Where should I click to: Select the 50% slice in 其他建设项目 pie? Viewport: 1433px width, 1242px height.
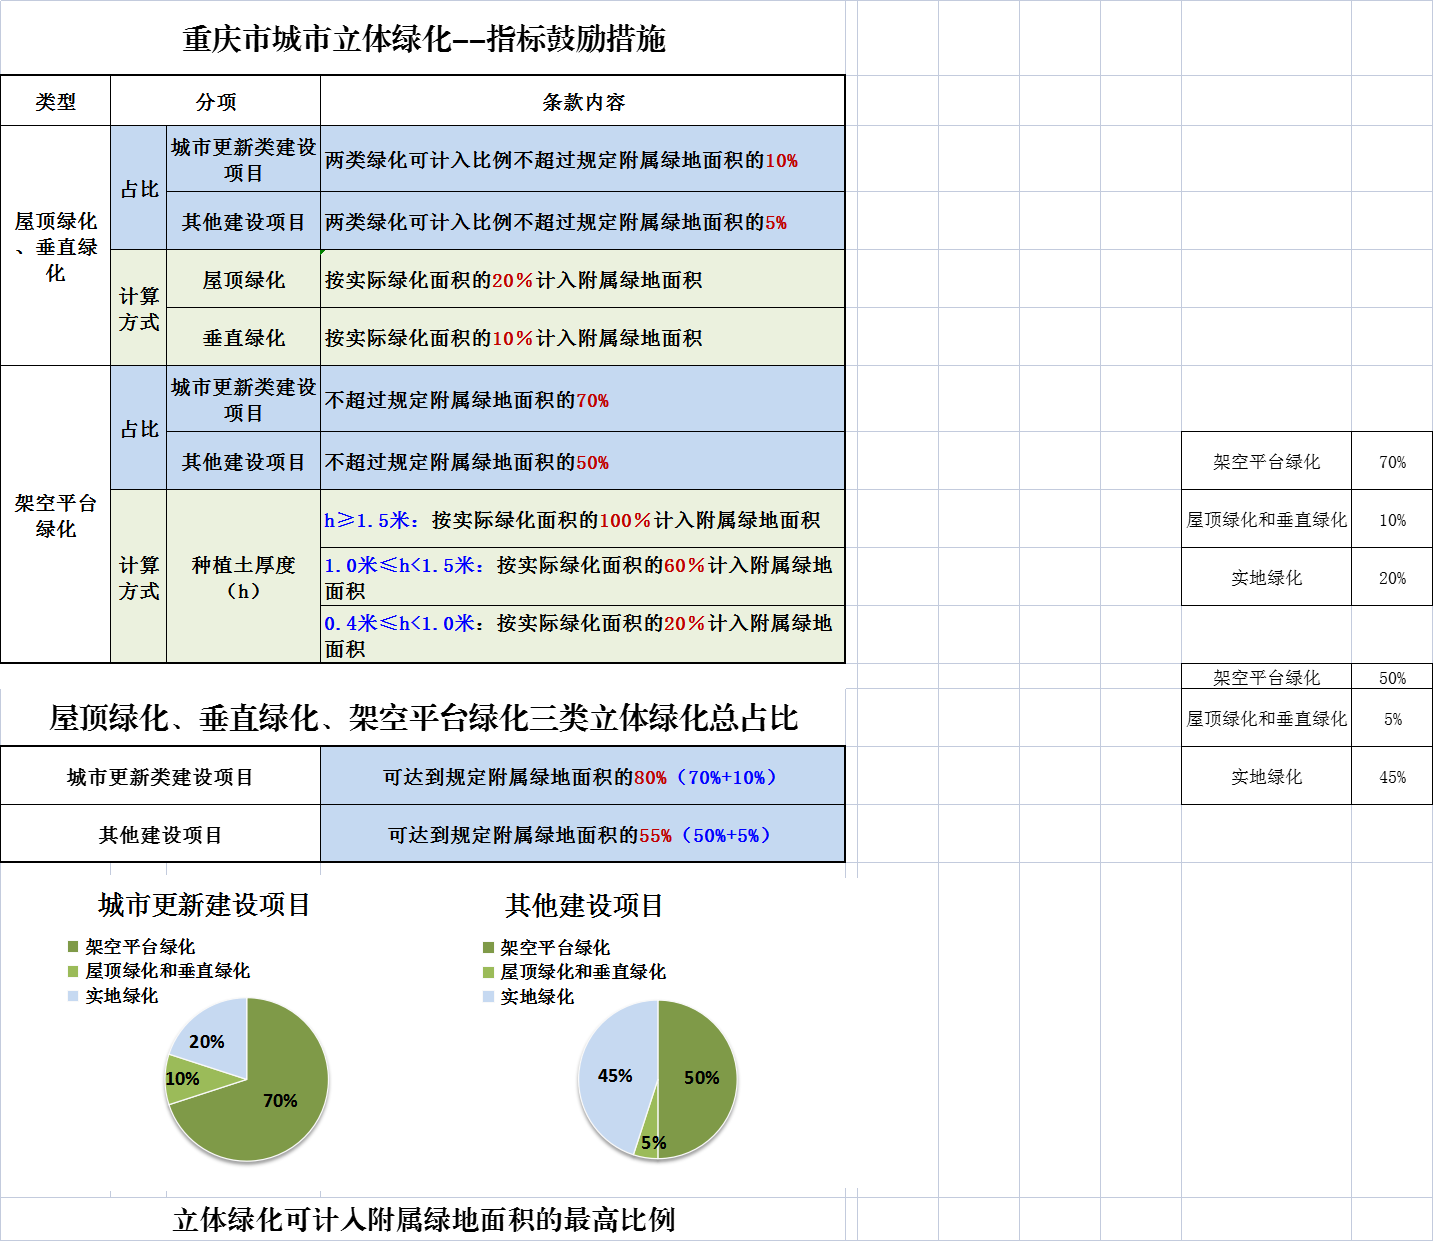pyautogui.click(x=698, y=1077)
